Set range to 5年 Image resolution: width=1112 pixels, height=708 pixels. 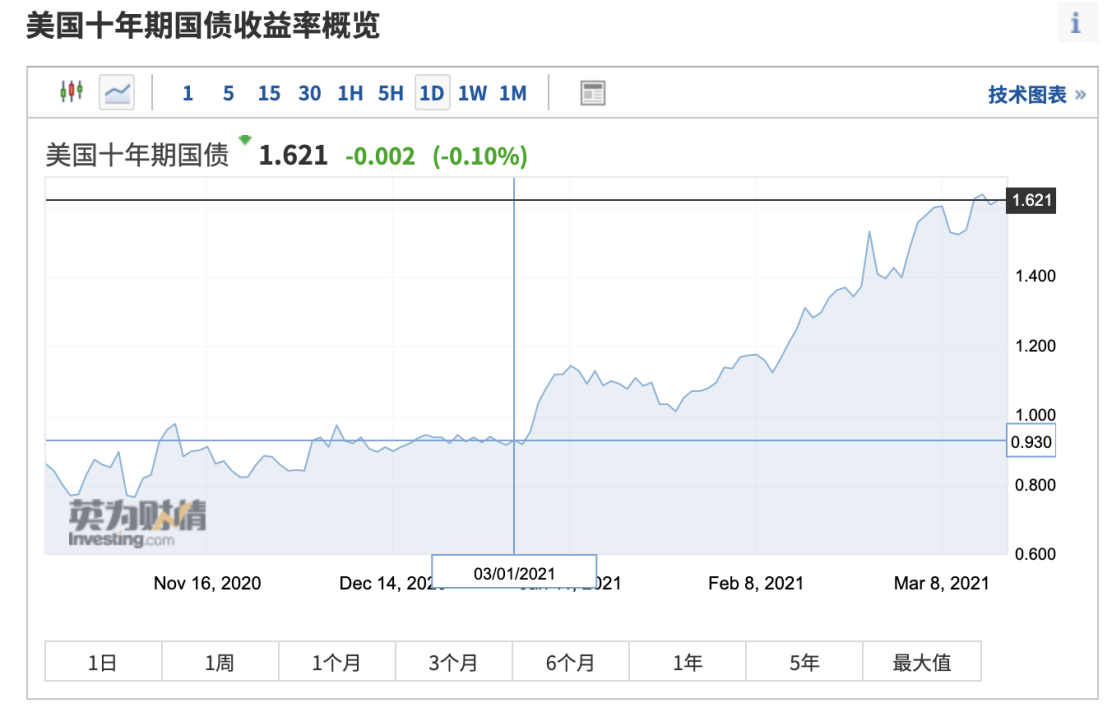804,662
